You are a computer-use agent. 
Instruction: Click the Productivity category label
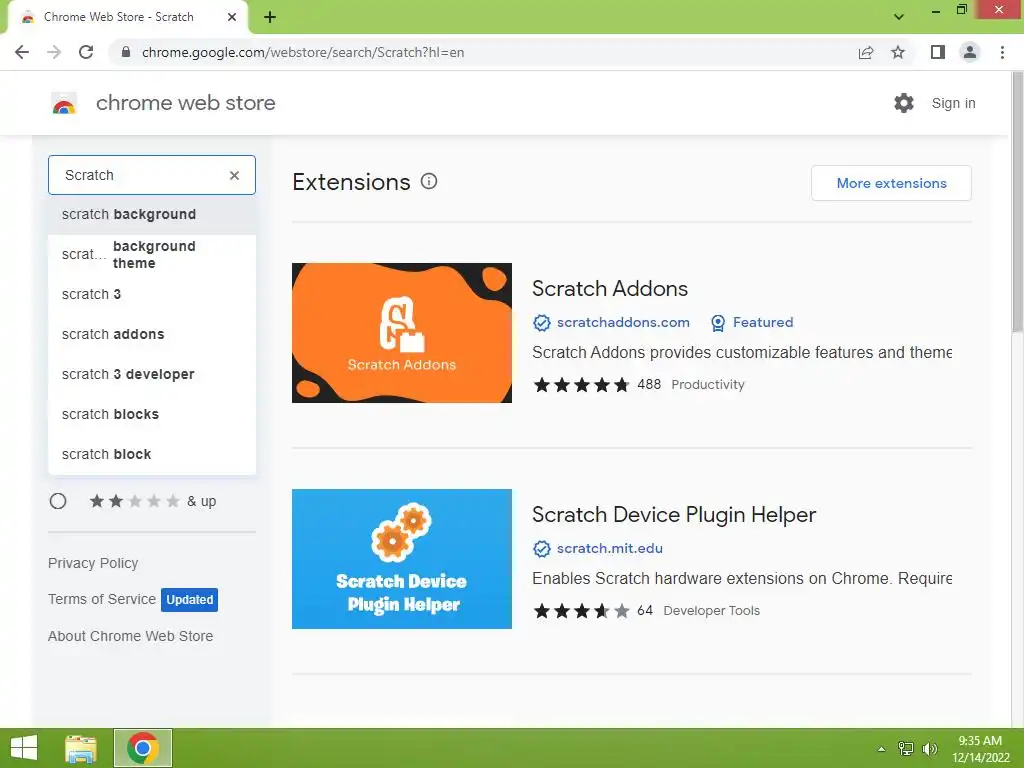pos(708,385)
